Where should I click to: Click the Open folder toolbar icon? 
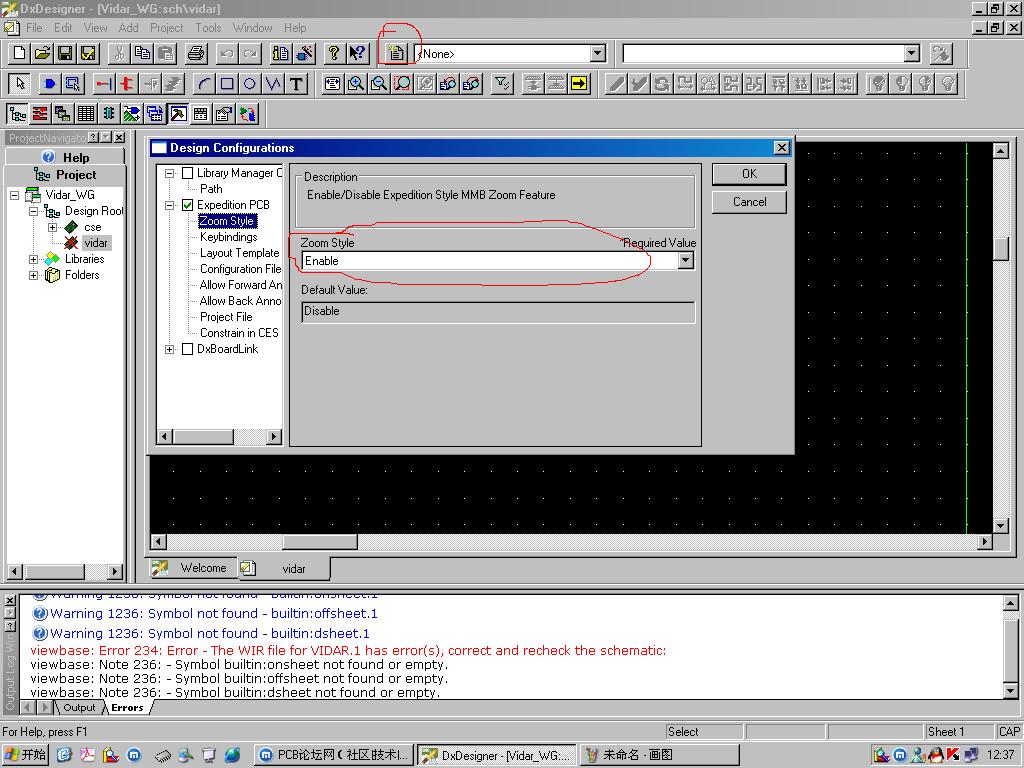pos(42,53)
